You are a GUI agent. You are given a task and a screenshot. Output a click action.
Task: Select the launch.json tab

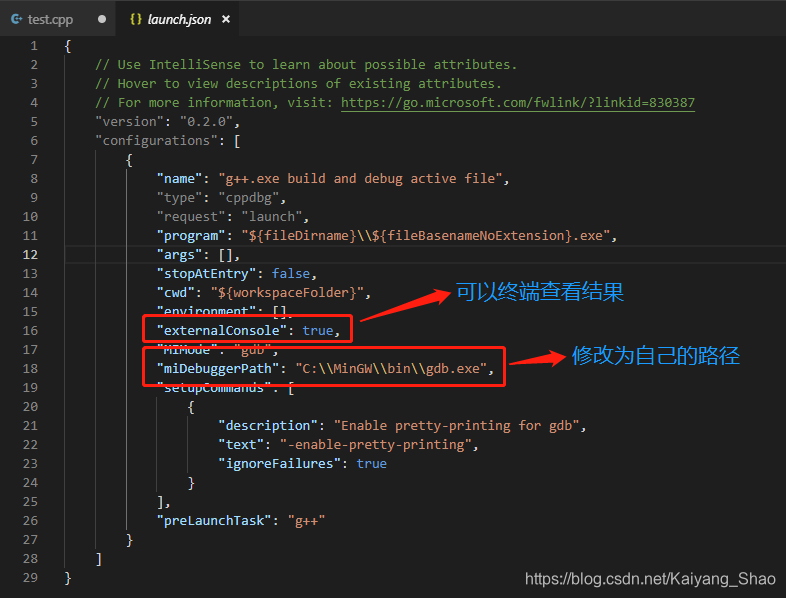click(179, 19)
